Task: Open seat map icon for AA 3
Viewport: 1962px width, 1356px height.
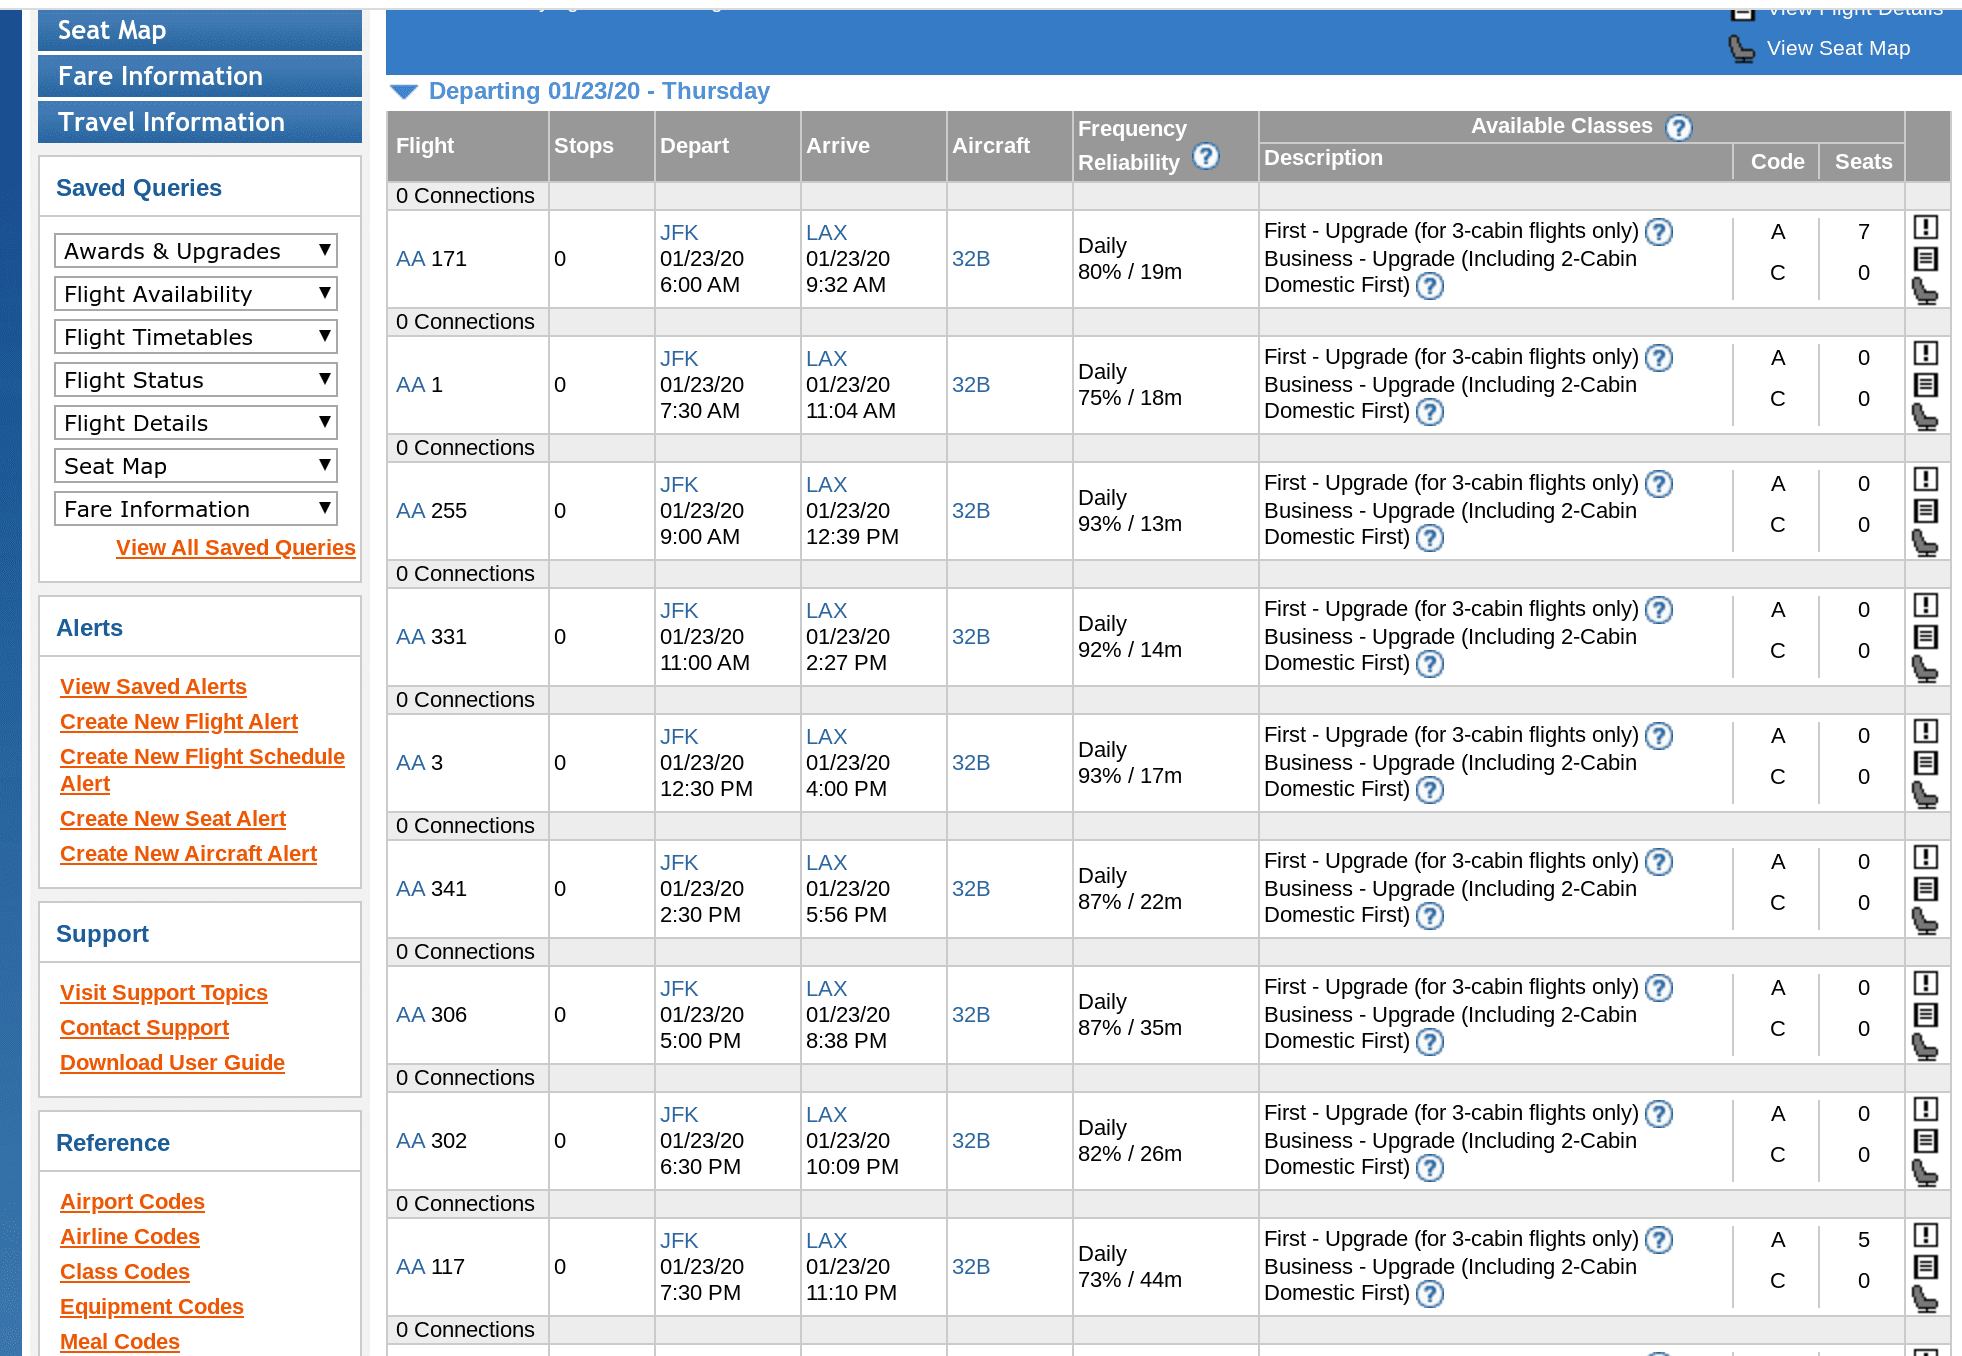Action: pos(1925,795)
